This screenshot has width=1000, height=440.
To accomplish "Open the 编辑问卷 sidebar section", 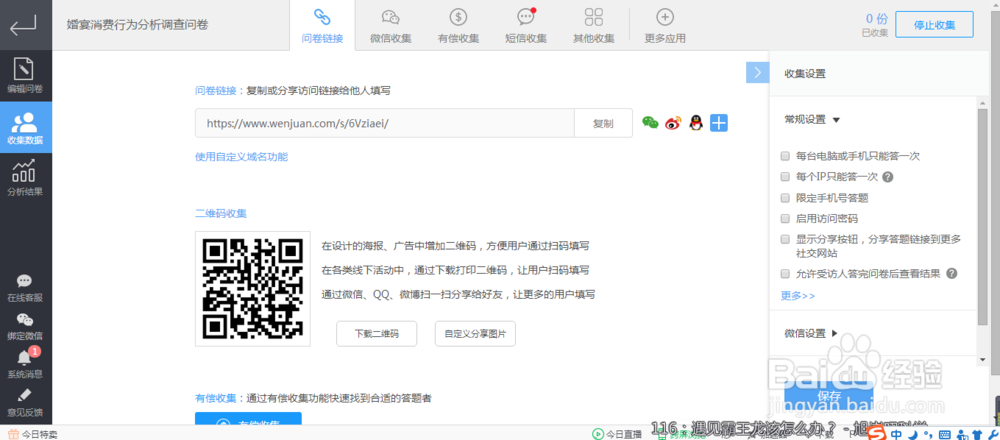I will point(26,76).
